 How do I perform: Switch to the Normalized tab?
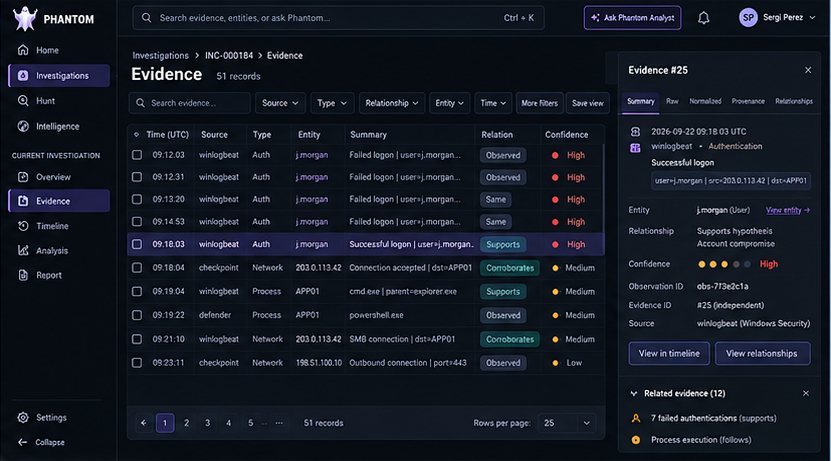(x=705, y=101)
